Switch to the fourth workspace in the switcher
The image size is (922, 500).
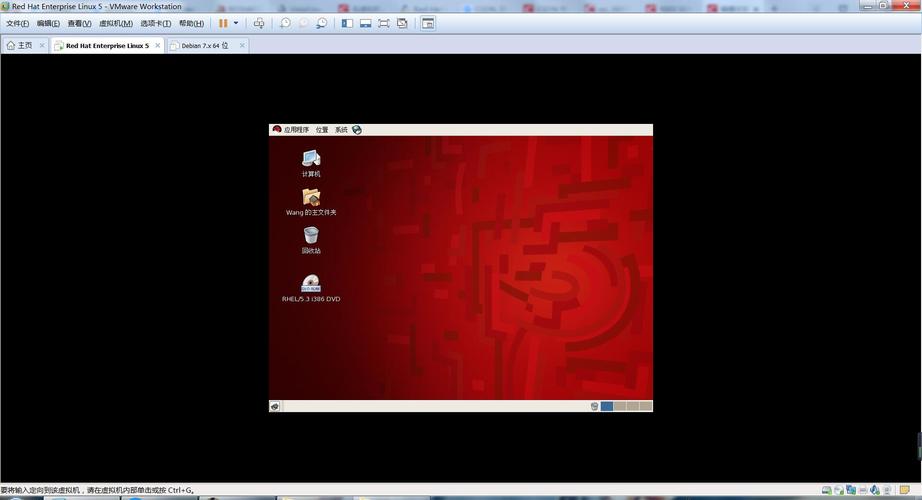click(x=646, y=406)
